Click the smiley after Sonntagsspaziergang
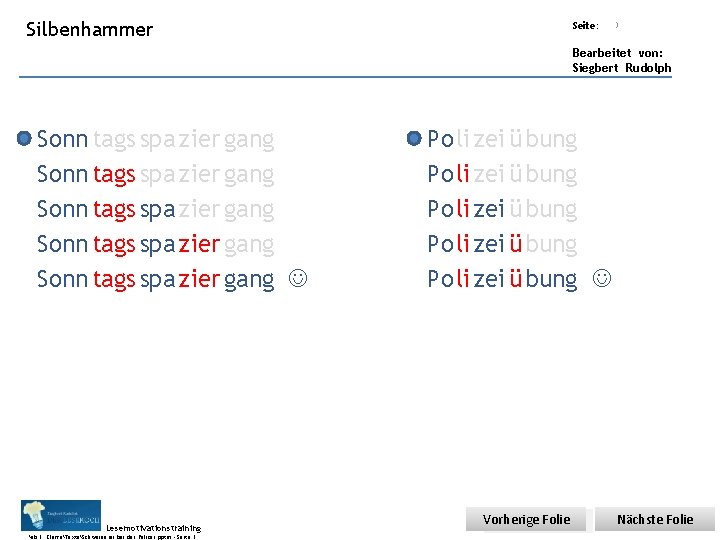The height and width of the screenshot is (540, 720). coord(296,279)
